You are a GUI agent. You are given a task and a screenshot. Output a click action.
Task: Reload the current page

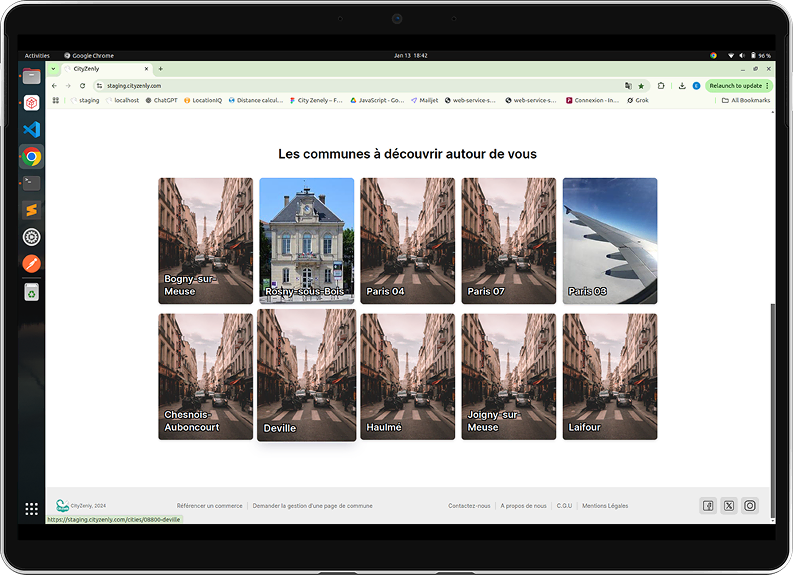point(82,86)
